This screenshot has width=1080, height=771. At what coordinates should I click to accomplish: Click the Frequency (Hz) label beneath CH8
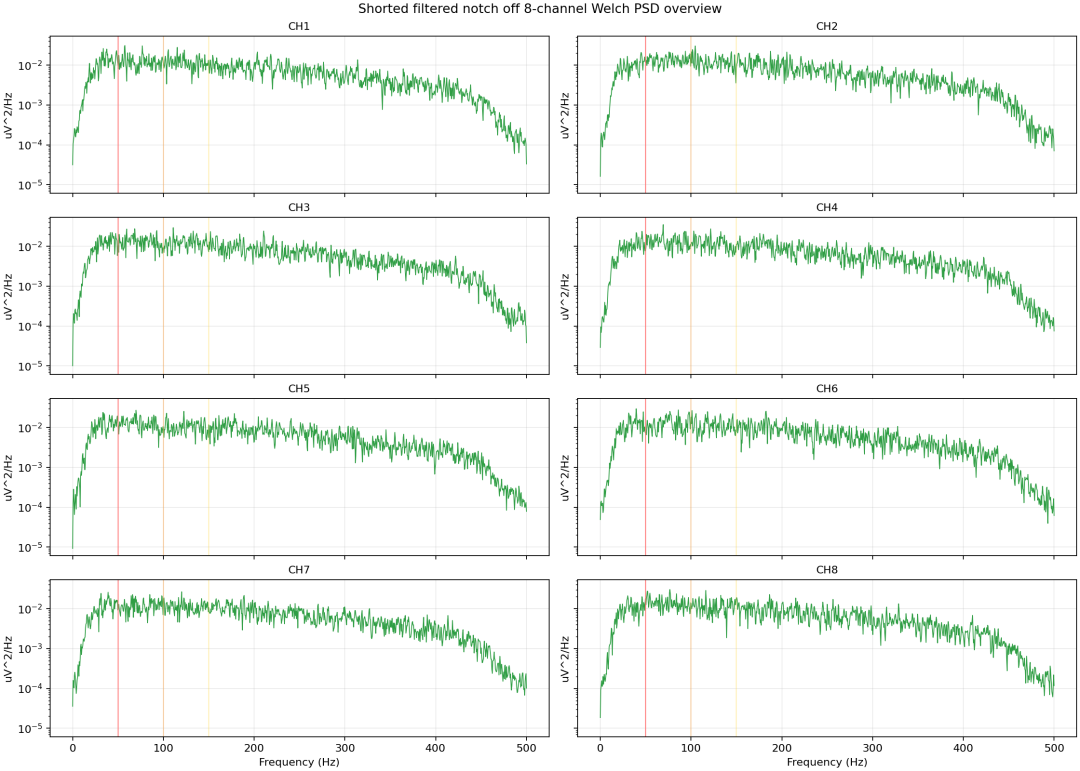click(x=827, y=762)
